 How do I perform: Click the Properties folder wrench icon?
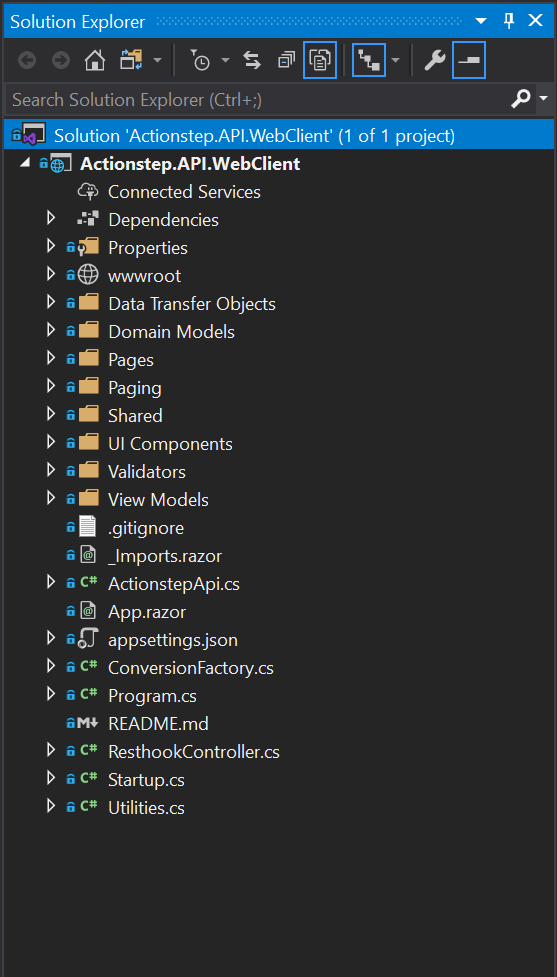tap(88, 247)
